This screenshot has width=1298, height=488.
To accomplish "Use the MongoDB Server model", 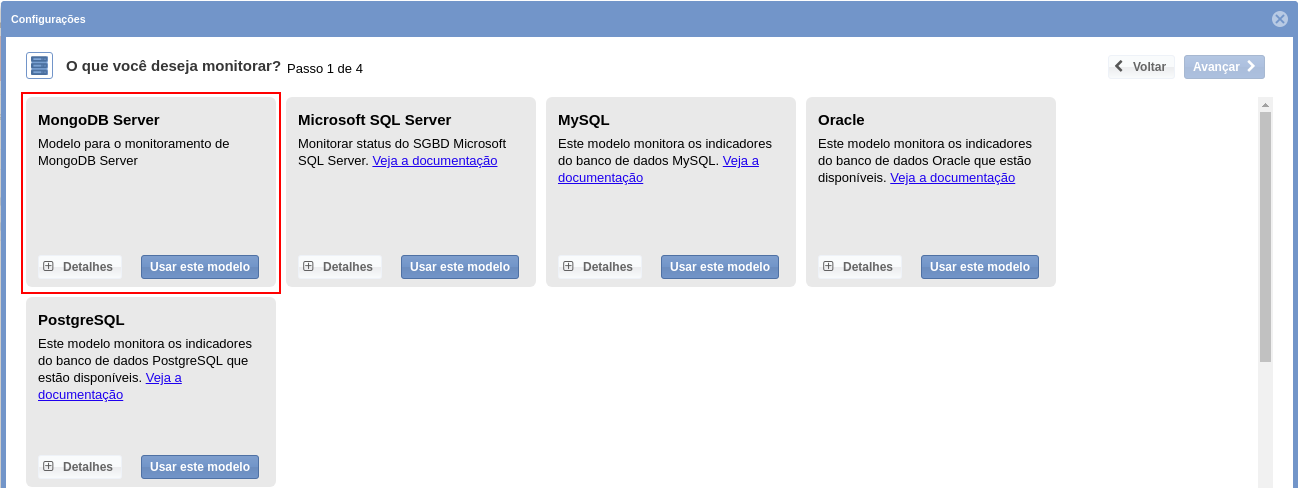I will (x=200, y=267).
